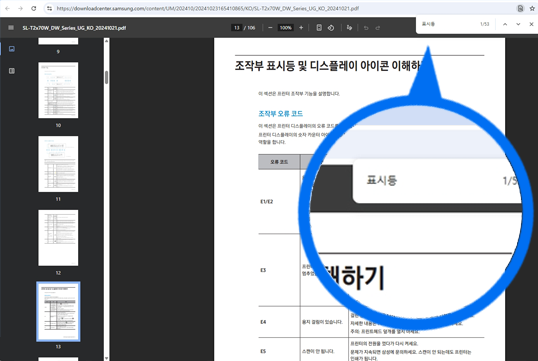Click the save icon in address bar
The height and width of the screenshot is (361, 538).
520,9
